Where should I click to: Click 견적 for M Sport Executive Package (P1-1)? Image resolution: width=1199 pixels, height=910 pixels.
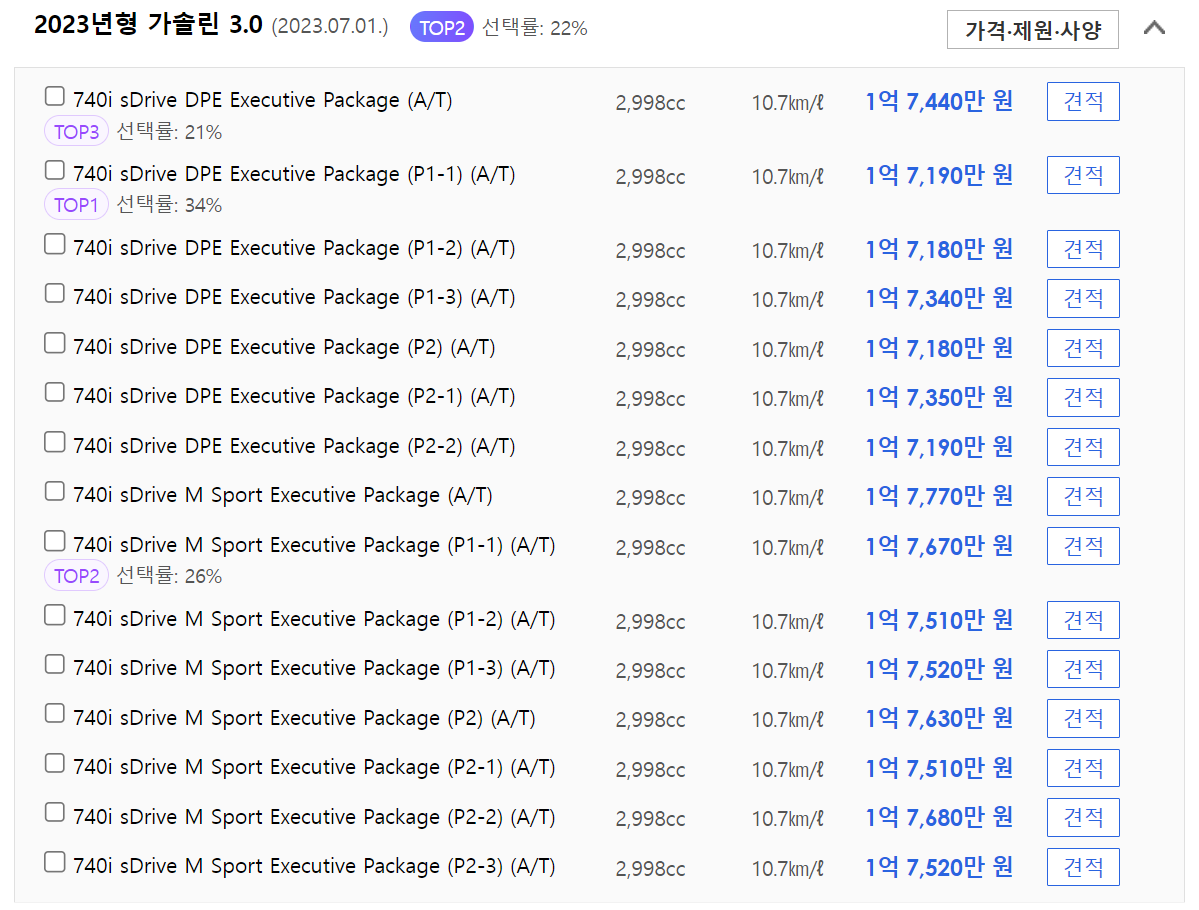coord(1083,546)
